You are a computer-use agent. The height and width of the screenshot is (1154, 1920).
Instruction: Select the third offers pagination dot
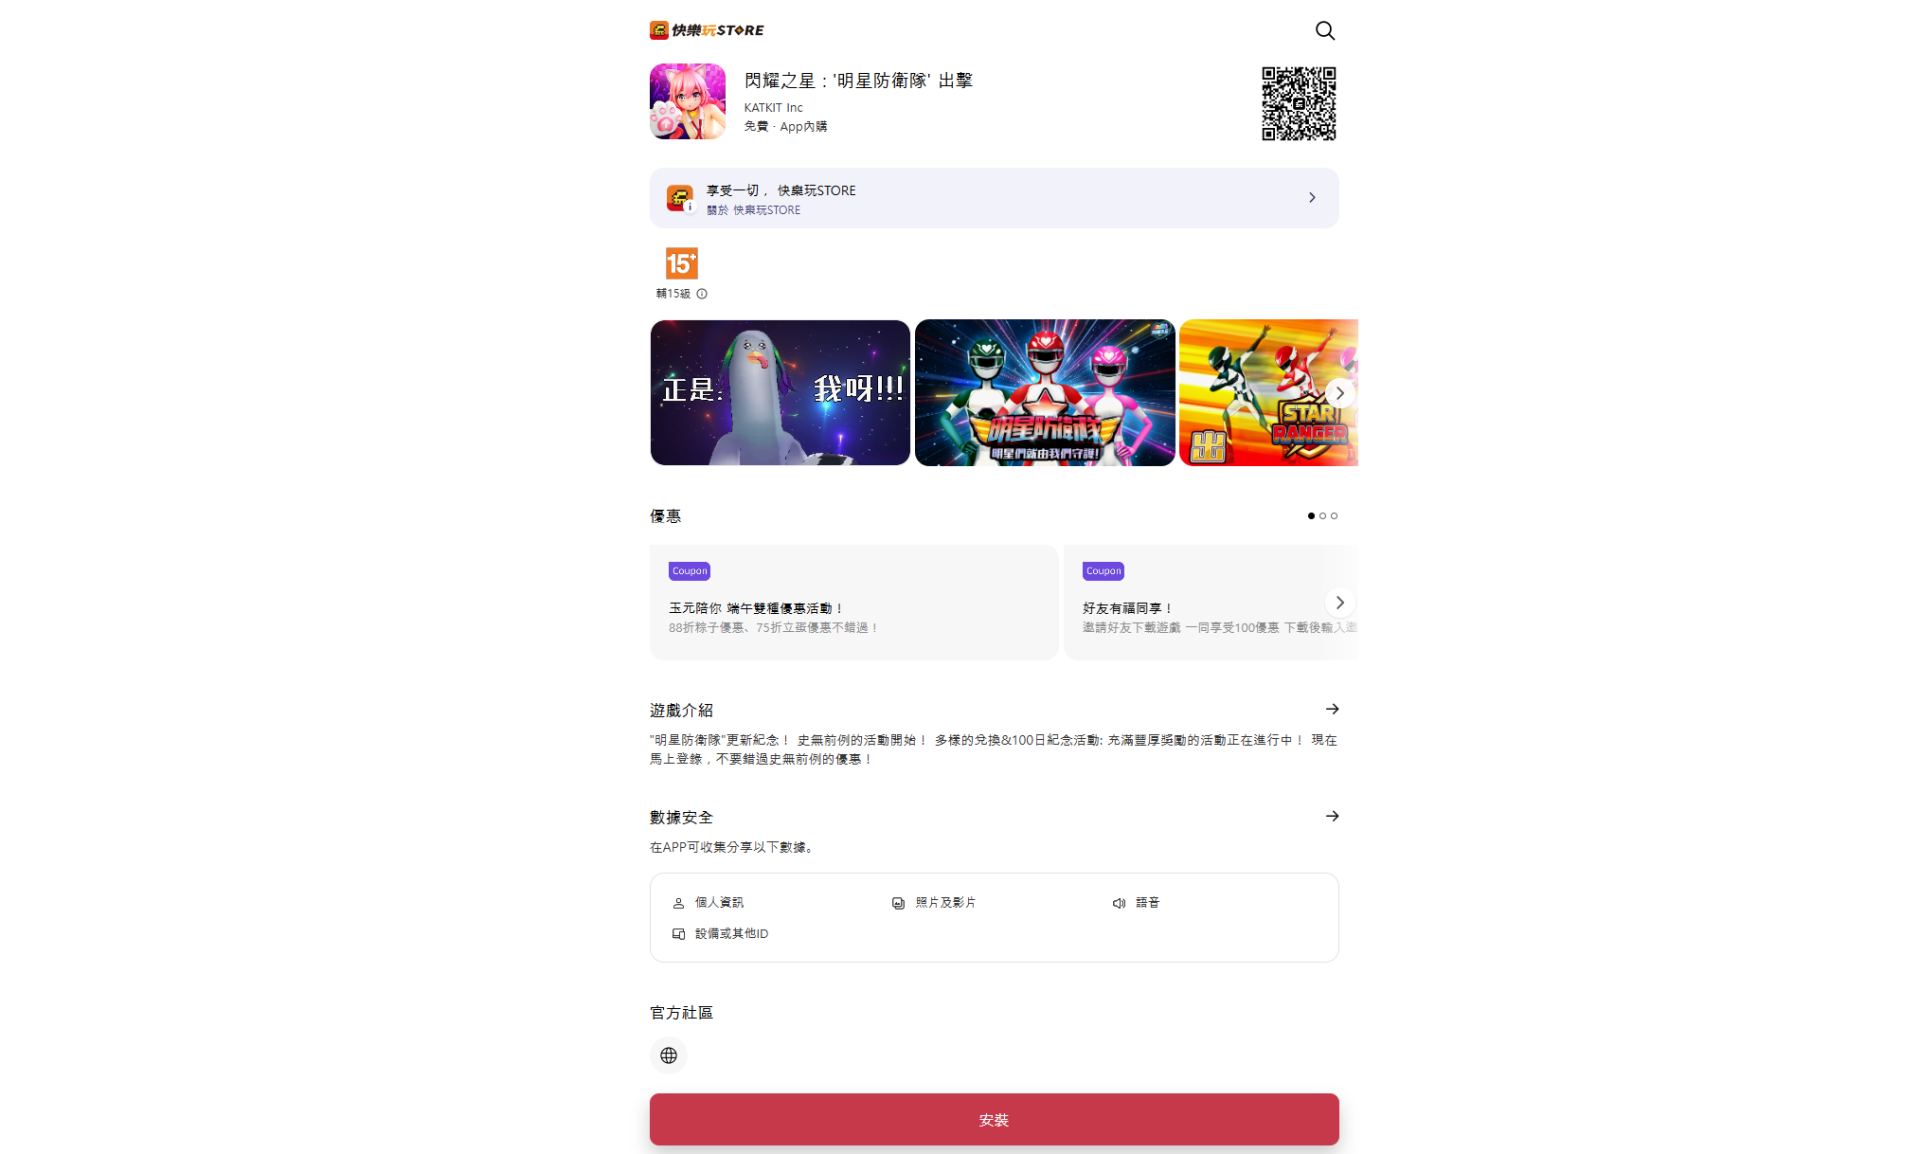1334,516
